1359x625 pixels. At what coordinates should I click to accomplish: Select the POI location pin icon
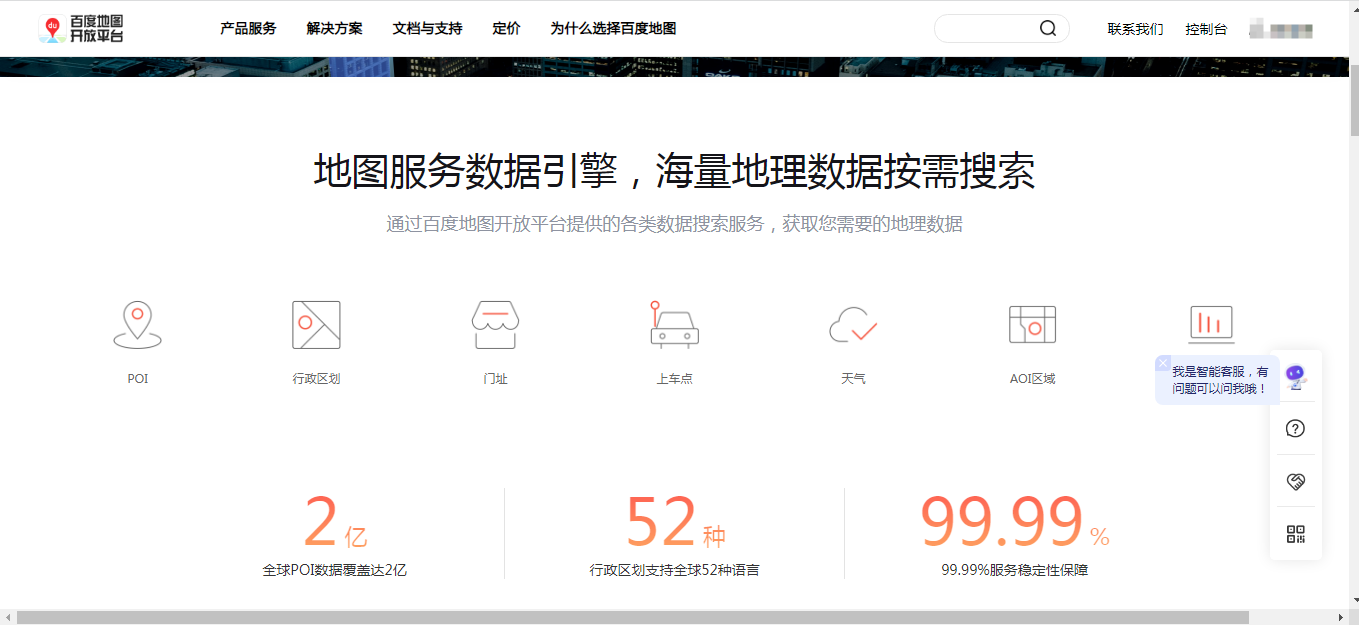pos(138,325)
